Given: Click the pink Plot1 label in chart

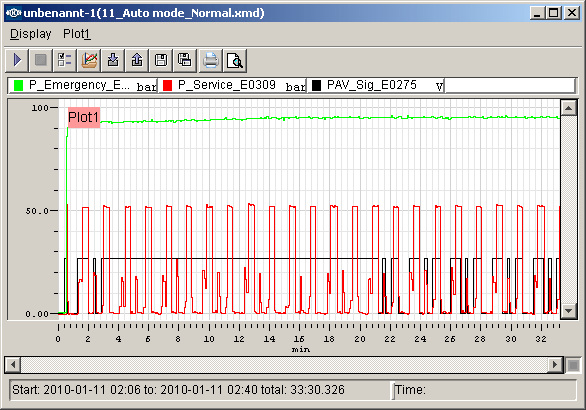Looking at the screenshot, I should click(x=84, y=117).
